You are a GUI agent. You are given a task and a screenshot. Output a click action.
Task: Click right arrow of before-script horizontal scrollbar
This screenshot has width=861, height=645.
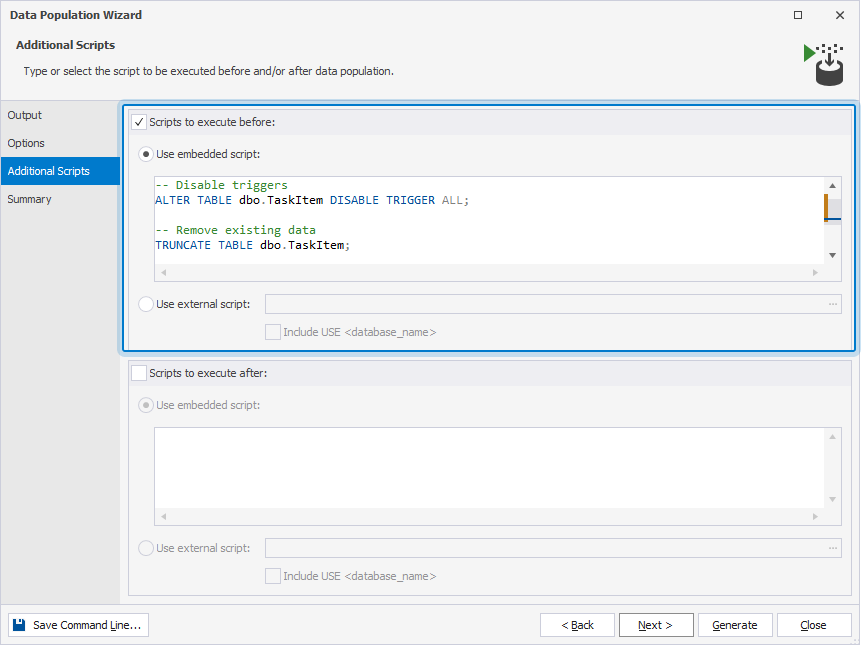click(815, 272)
